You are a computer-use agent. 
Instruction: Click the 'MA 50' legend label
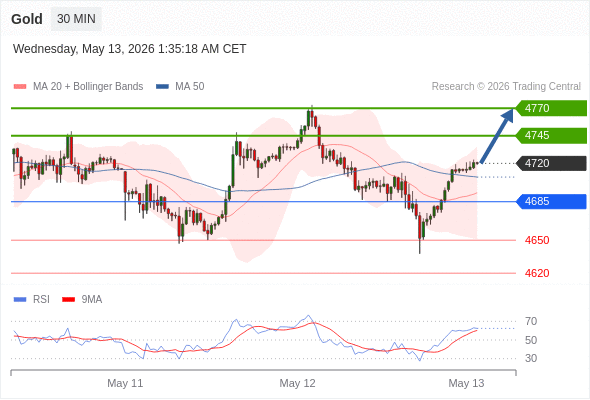click(190, 87)
